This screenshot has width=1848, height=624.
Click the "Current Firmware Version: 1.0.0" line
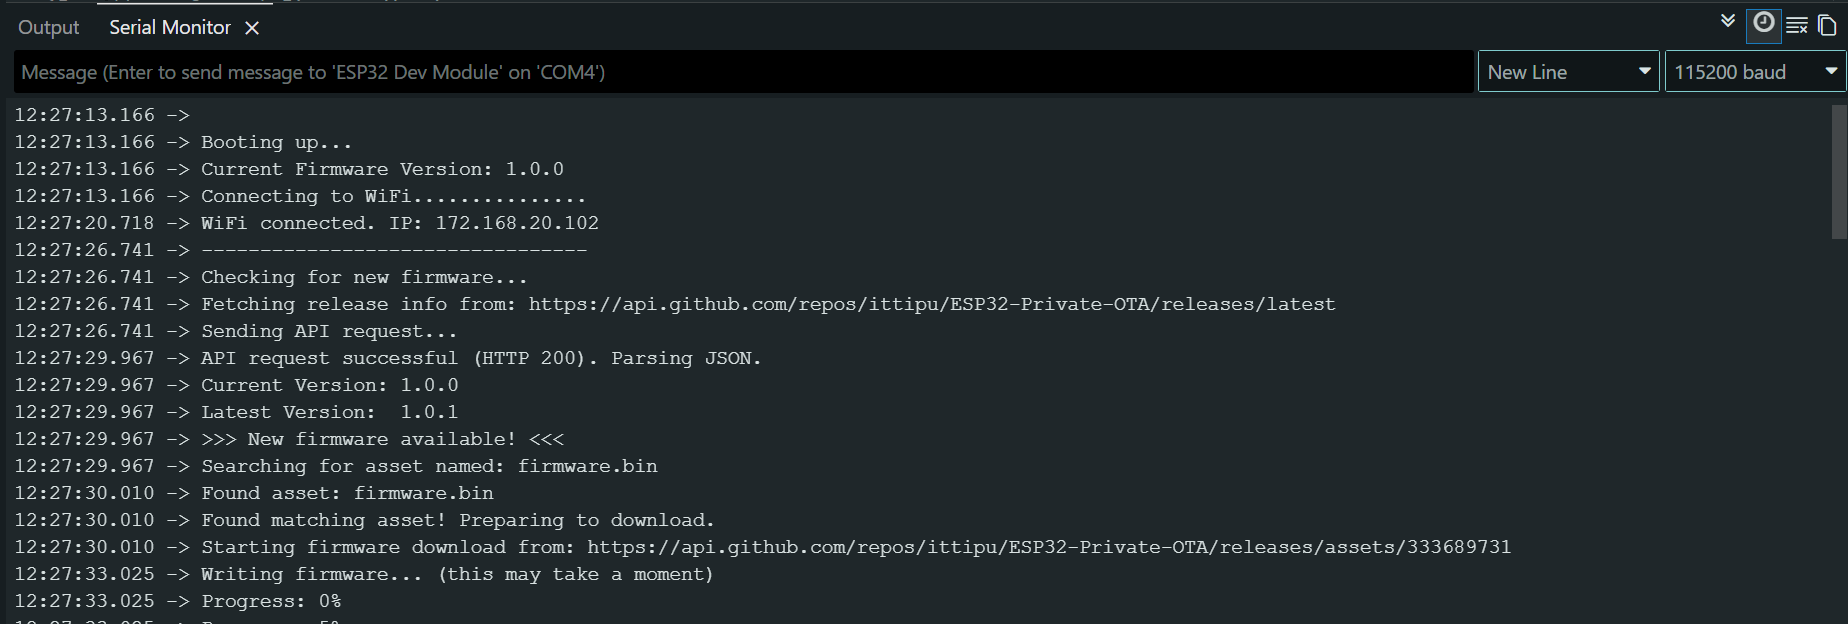pyautogui.click(x=382, y=169)
